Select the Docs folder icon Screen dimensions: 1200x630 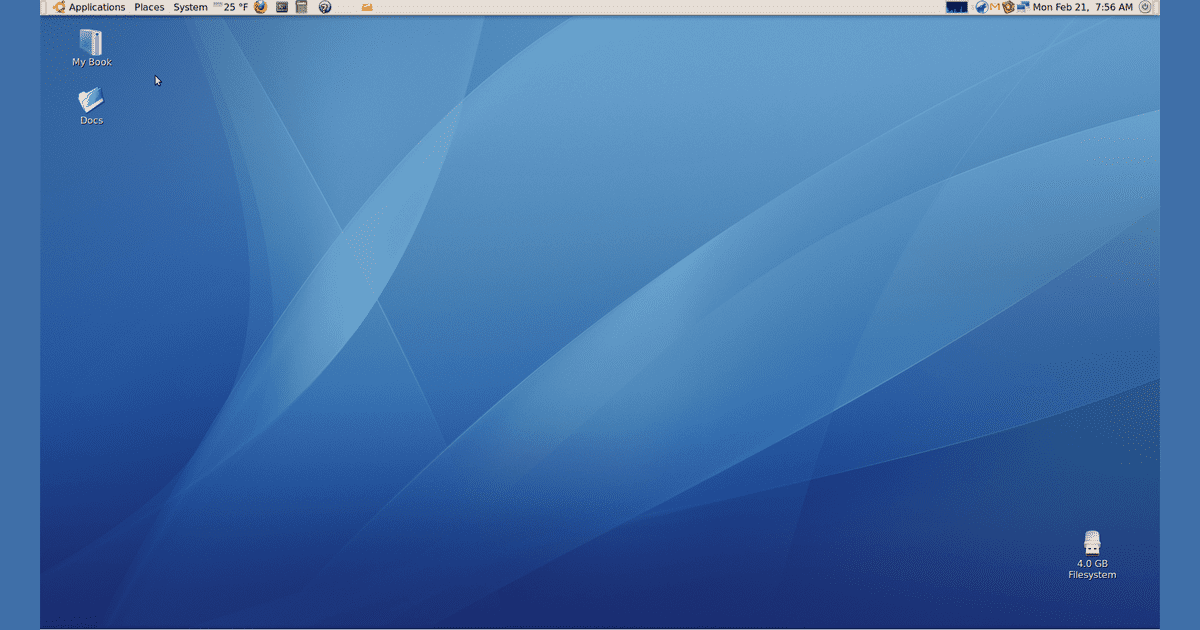coord(91,99)
